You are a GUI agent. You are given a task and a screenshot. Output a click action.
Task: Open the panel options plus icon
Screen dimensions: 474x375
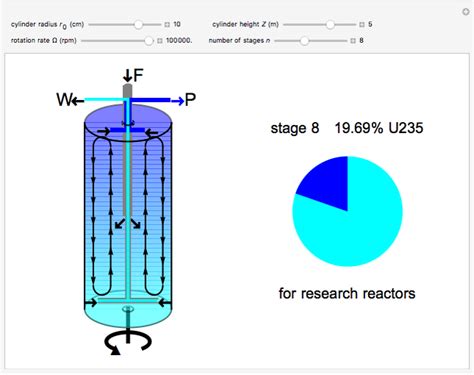[466, 12]
